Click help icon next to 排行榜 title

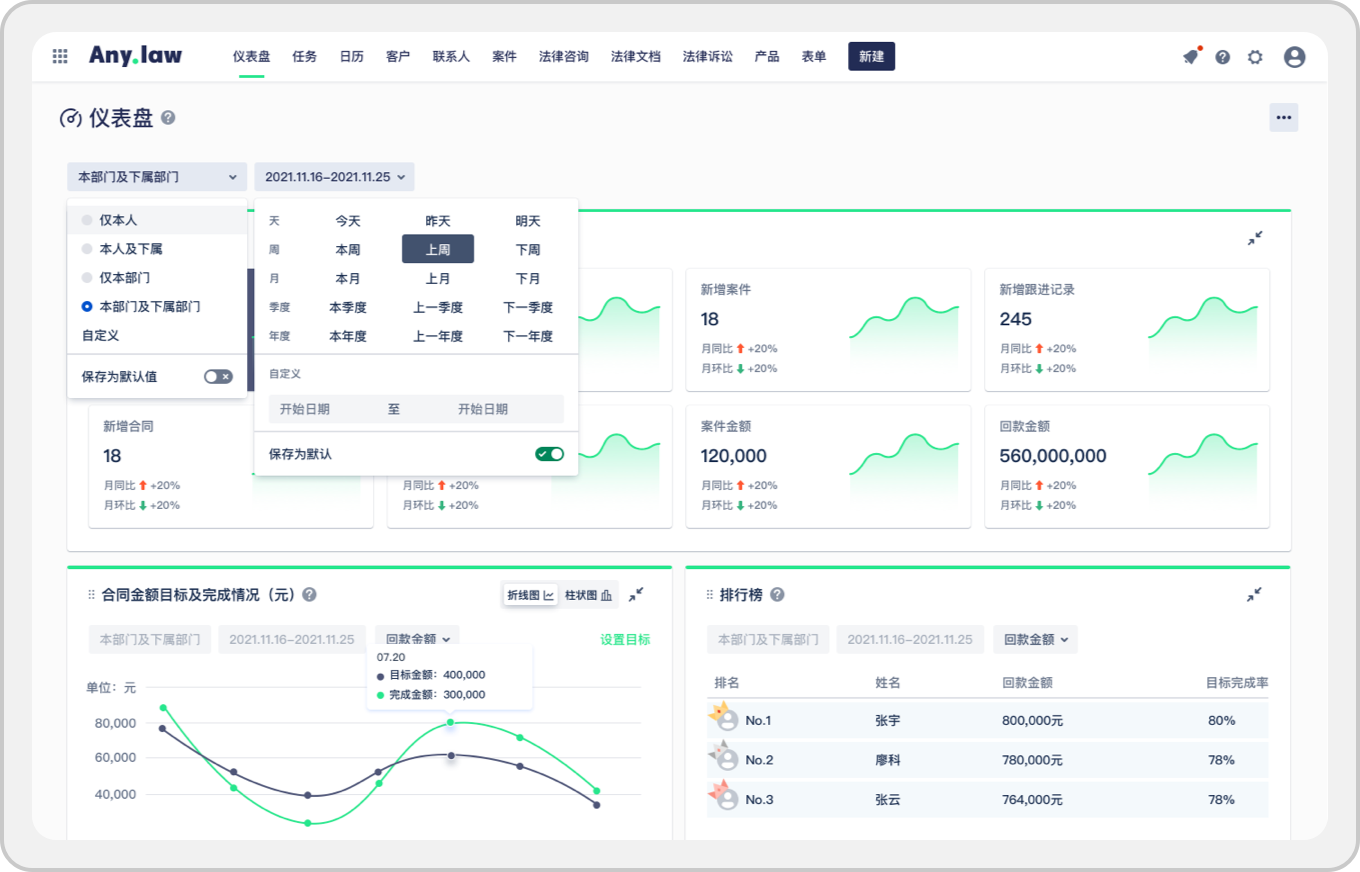coord(777,595)
